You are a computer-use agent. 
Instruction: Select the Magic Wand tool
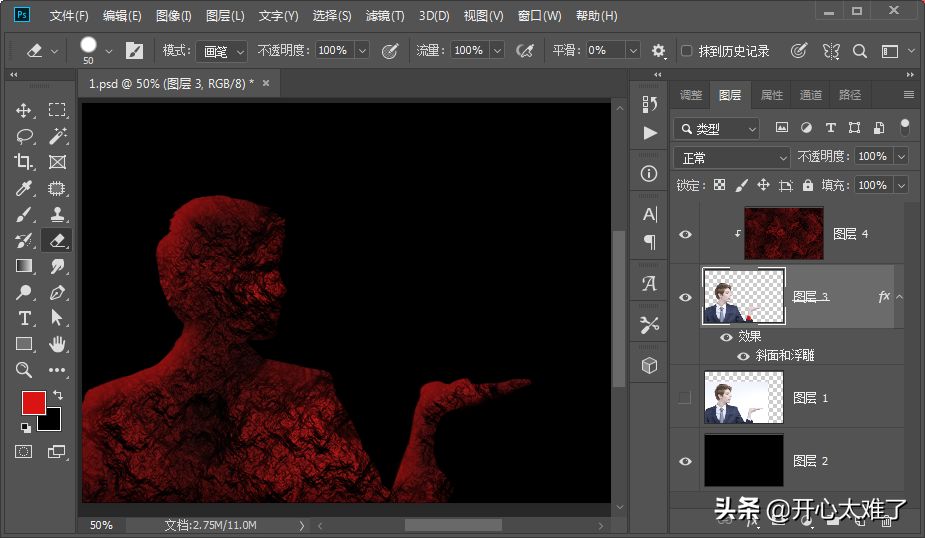pyautogui.click(x=58, y=136)
